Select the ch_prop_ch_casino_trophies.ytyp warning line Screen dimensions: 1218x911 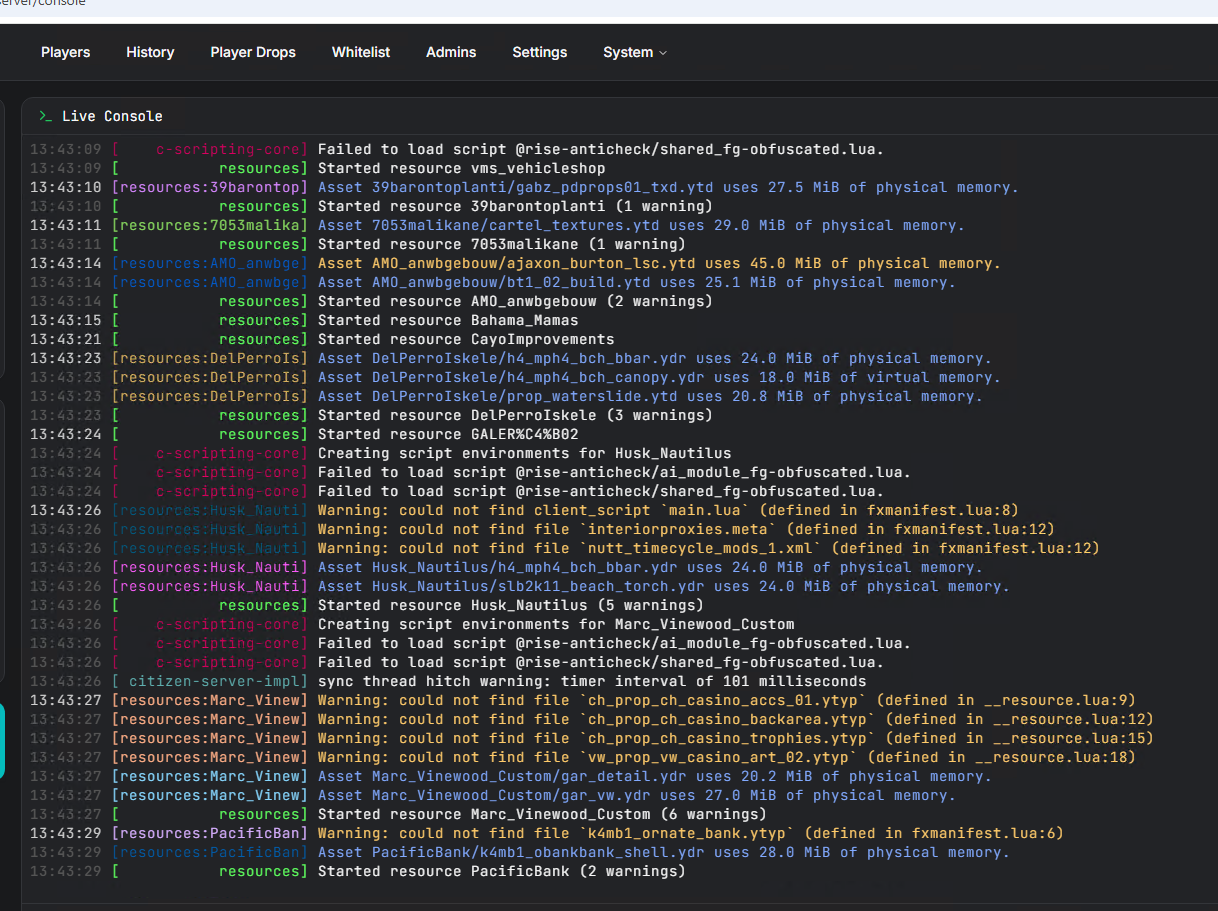pos(736,738)
